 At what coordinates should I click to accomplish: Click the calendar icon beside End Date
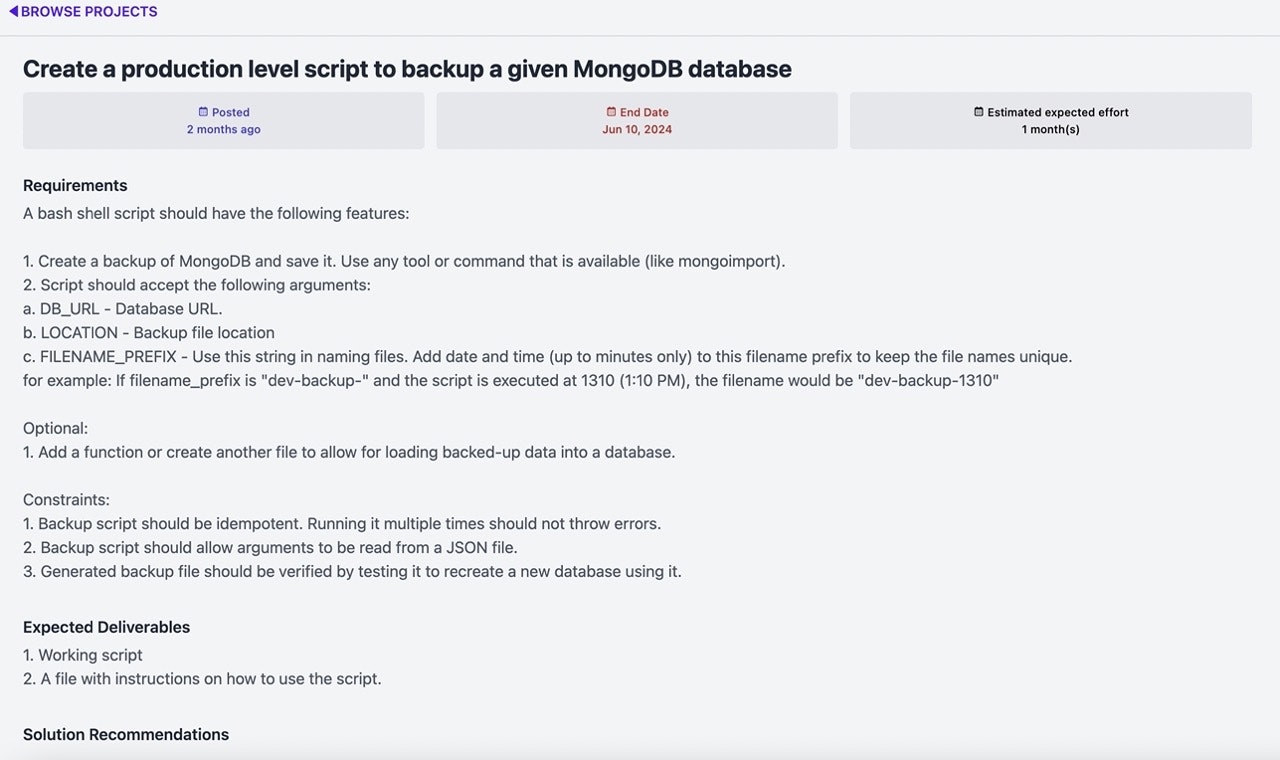click(x=611, y=112)
